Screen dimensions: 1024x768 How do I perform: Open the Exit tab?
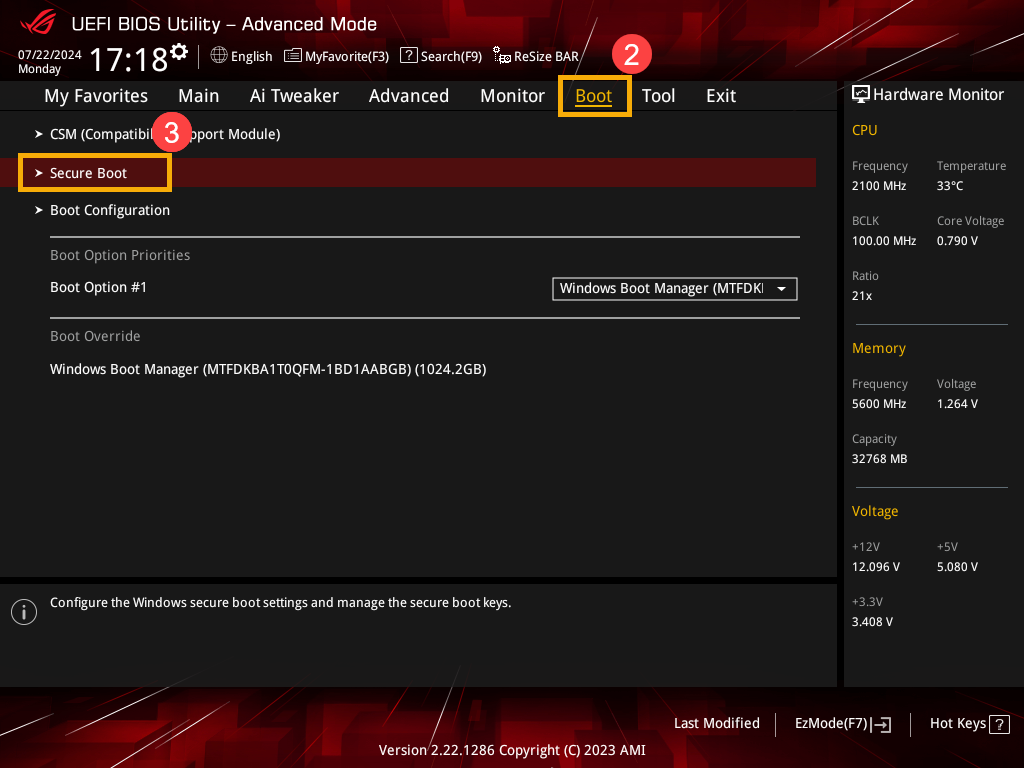coord(720,96)
